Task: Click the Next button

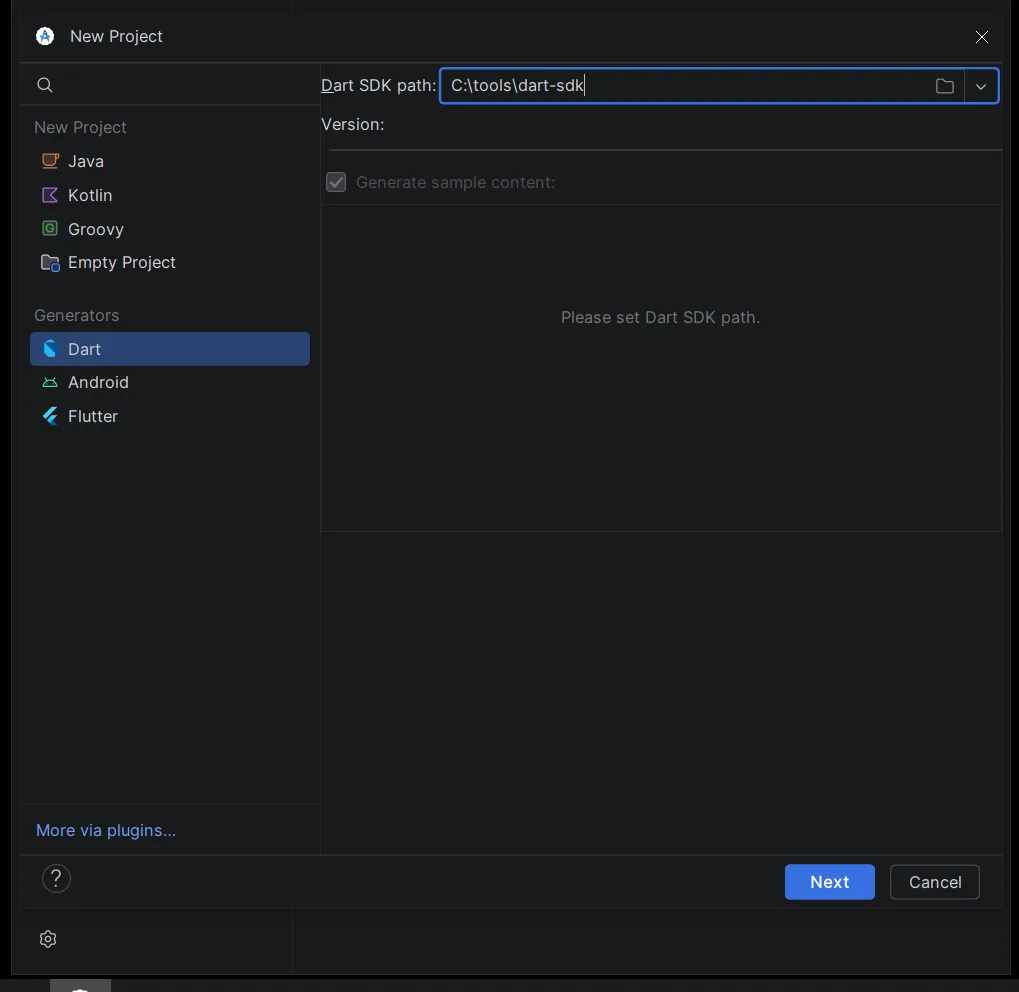Action: point(829,882)
